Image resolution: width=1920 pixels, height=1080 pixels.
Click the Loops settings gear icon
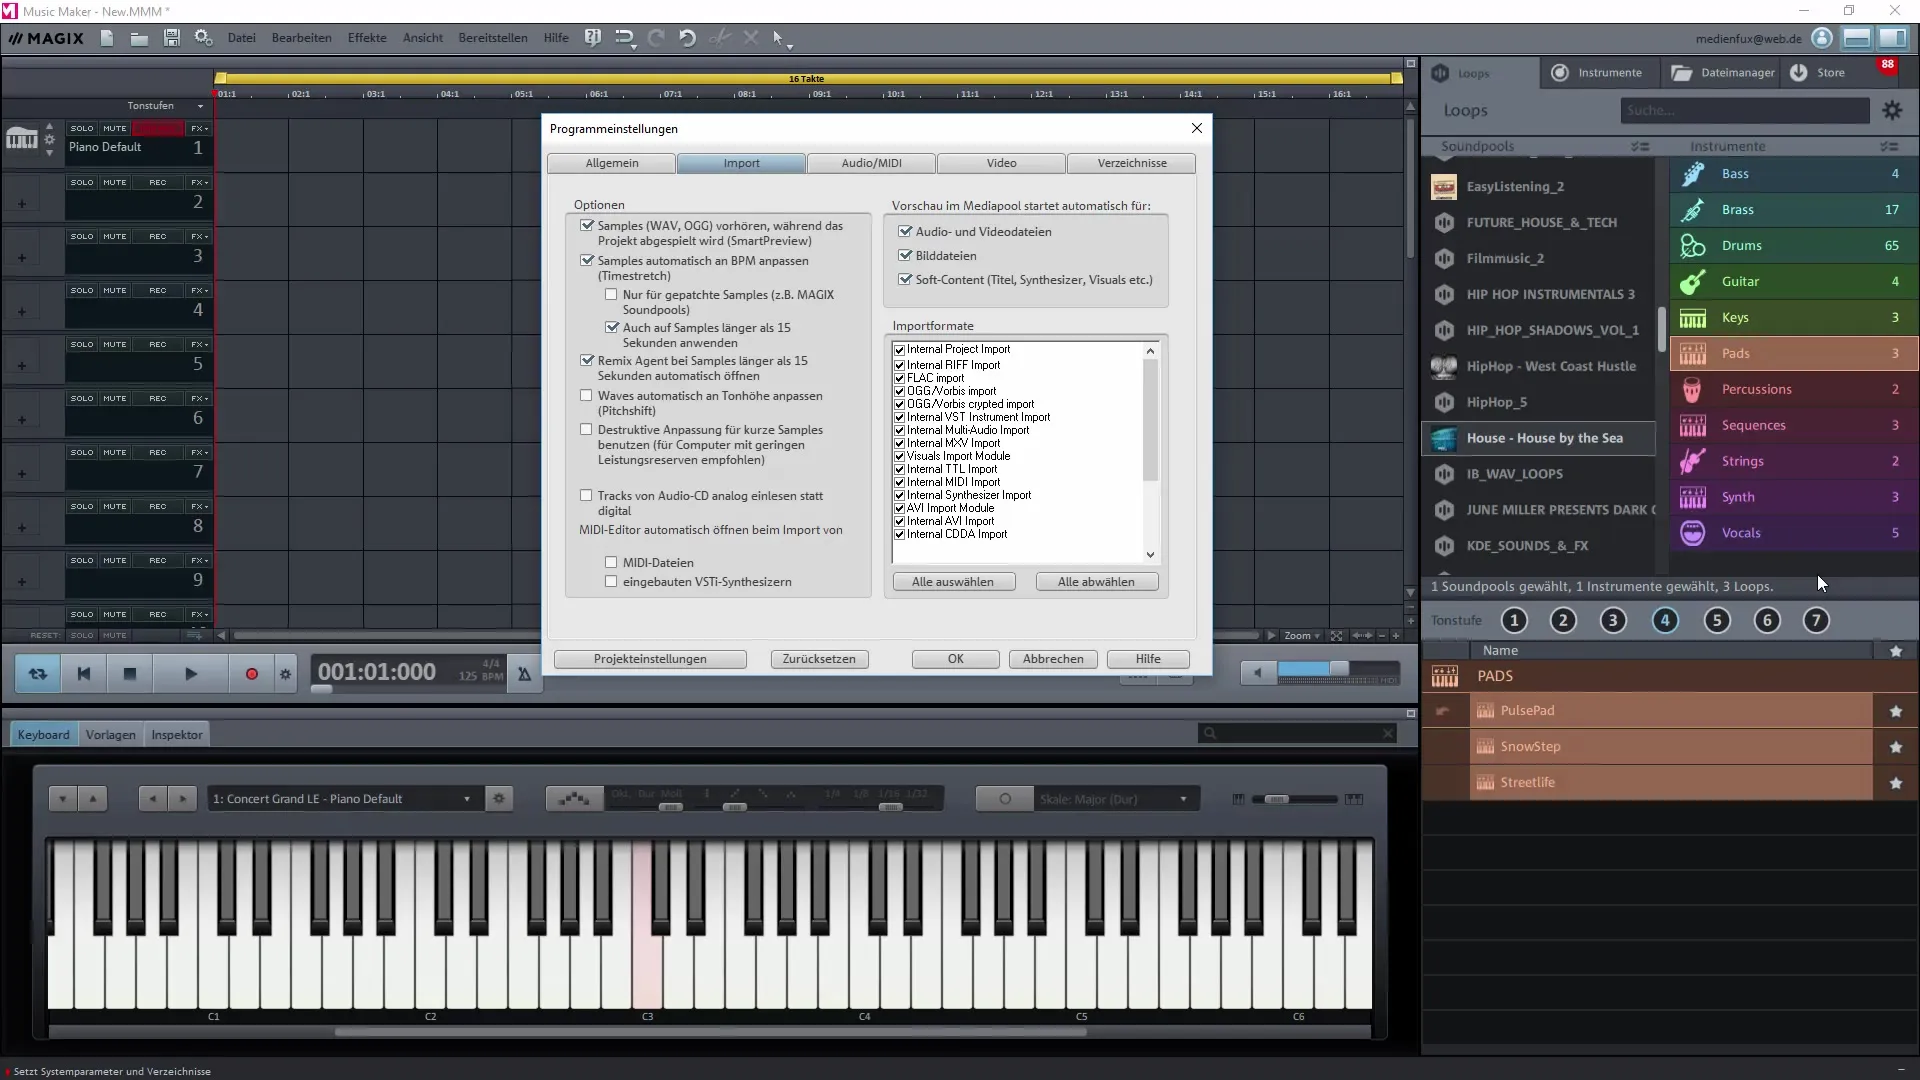(x=1892, y=111)
